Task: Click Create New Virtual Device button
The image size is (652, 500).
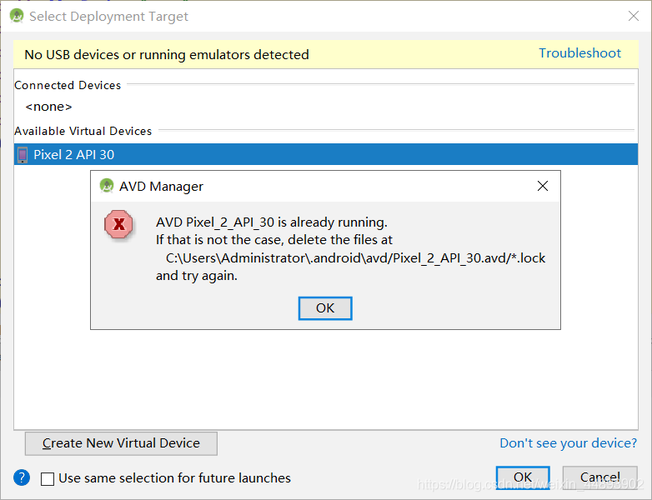Action: 121,443
